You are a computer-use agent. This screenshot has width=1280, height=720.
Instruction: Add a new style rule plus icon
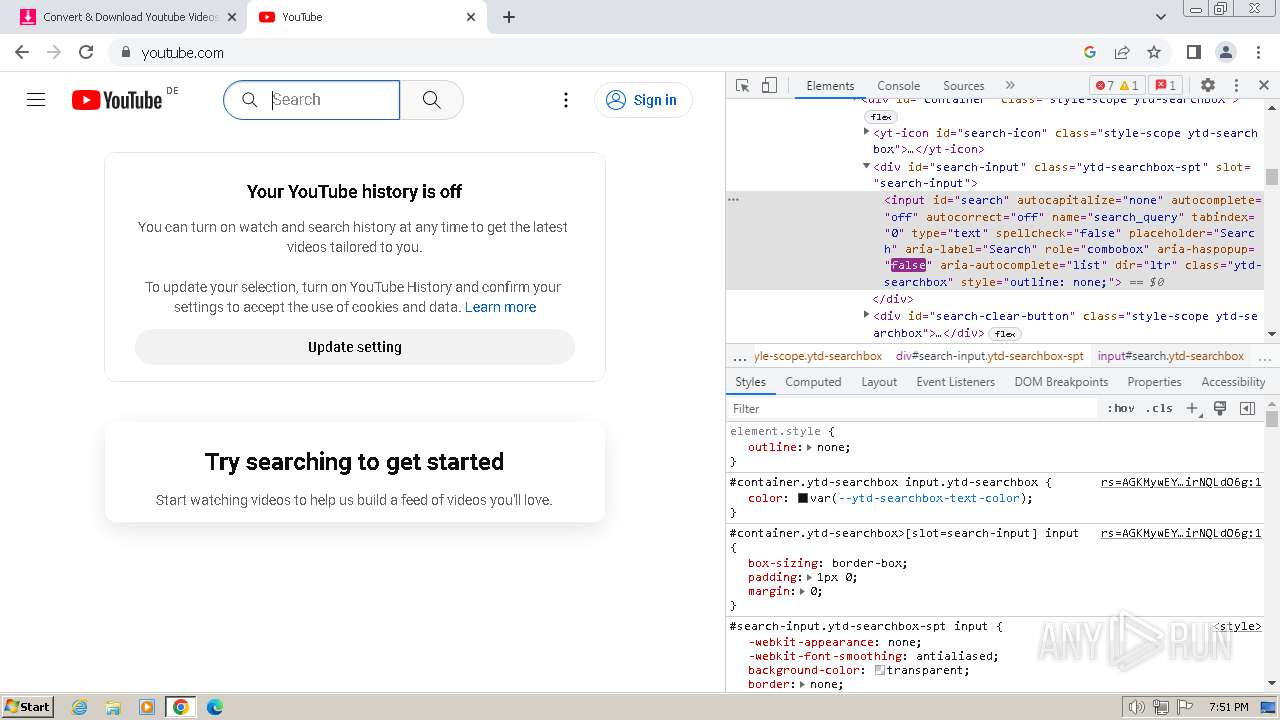[1192, 408]
